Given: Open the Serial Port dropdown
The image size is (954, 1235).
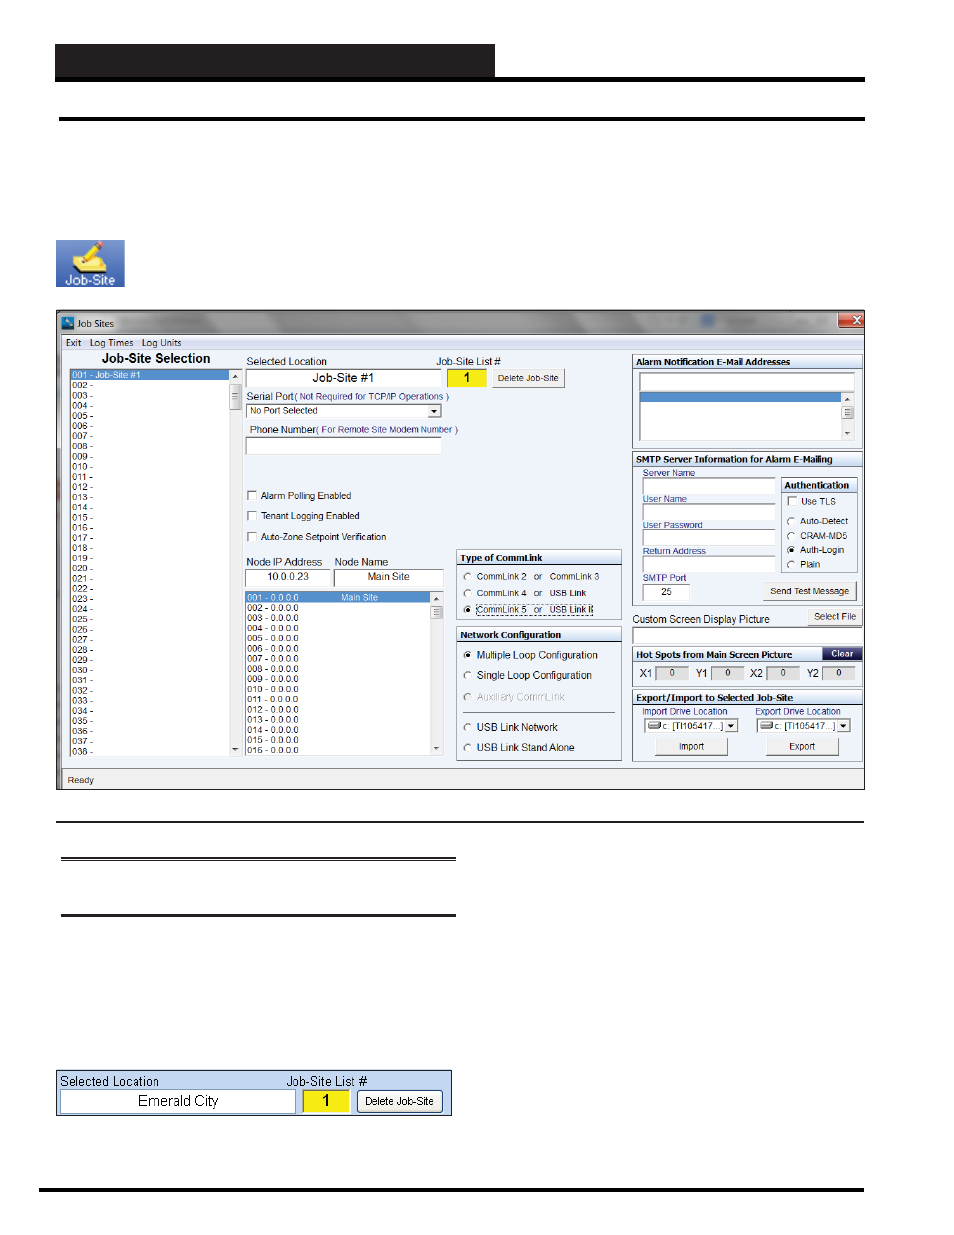Looking at the screenshot, I should point(435,410).
